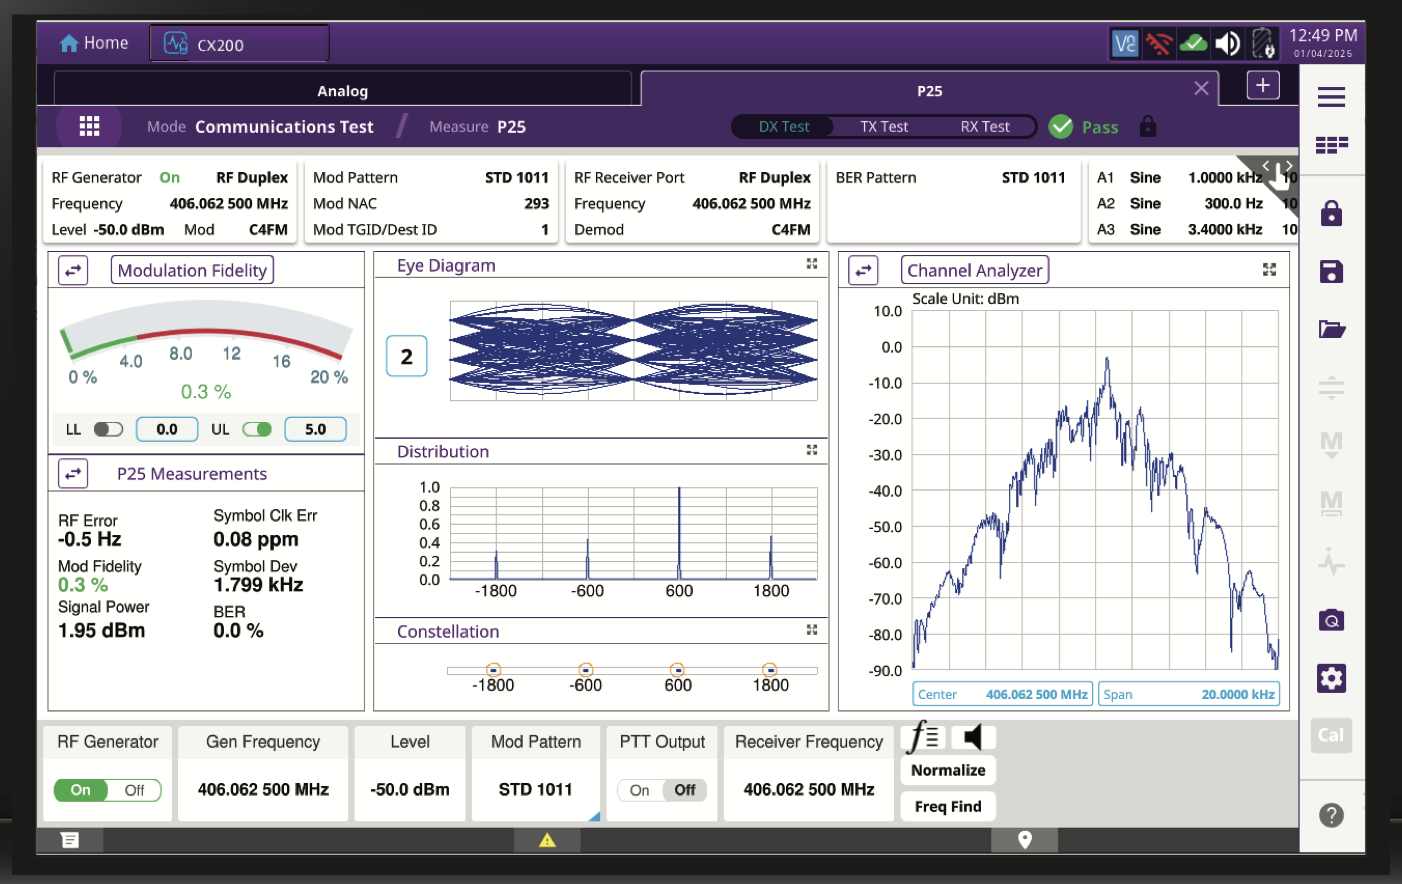1402x884 pixels.
Task: Click the save floppy disk icon
Action: pos(1331,272)
